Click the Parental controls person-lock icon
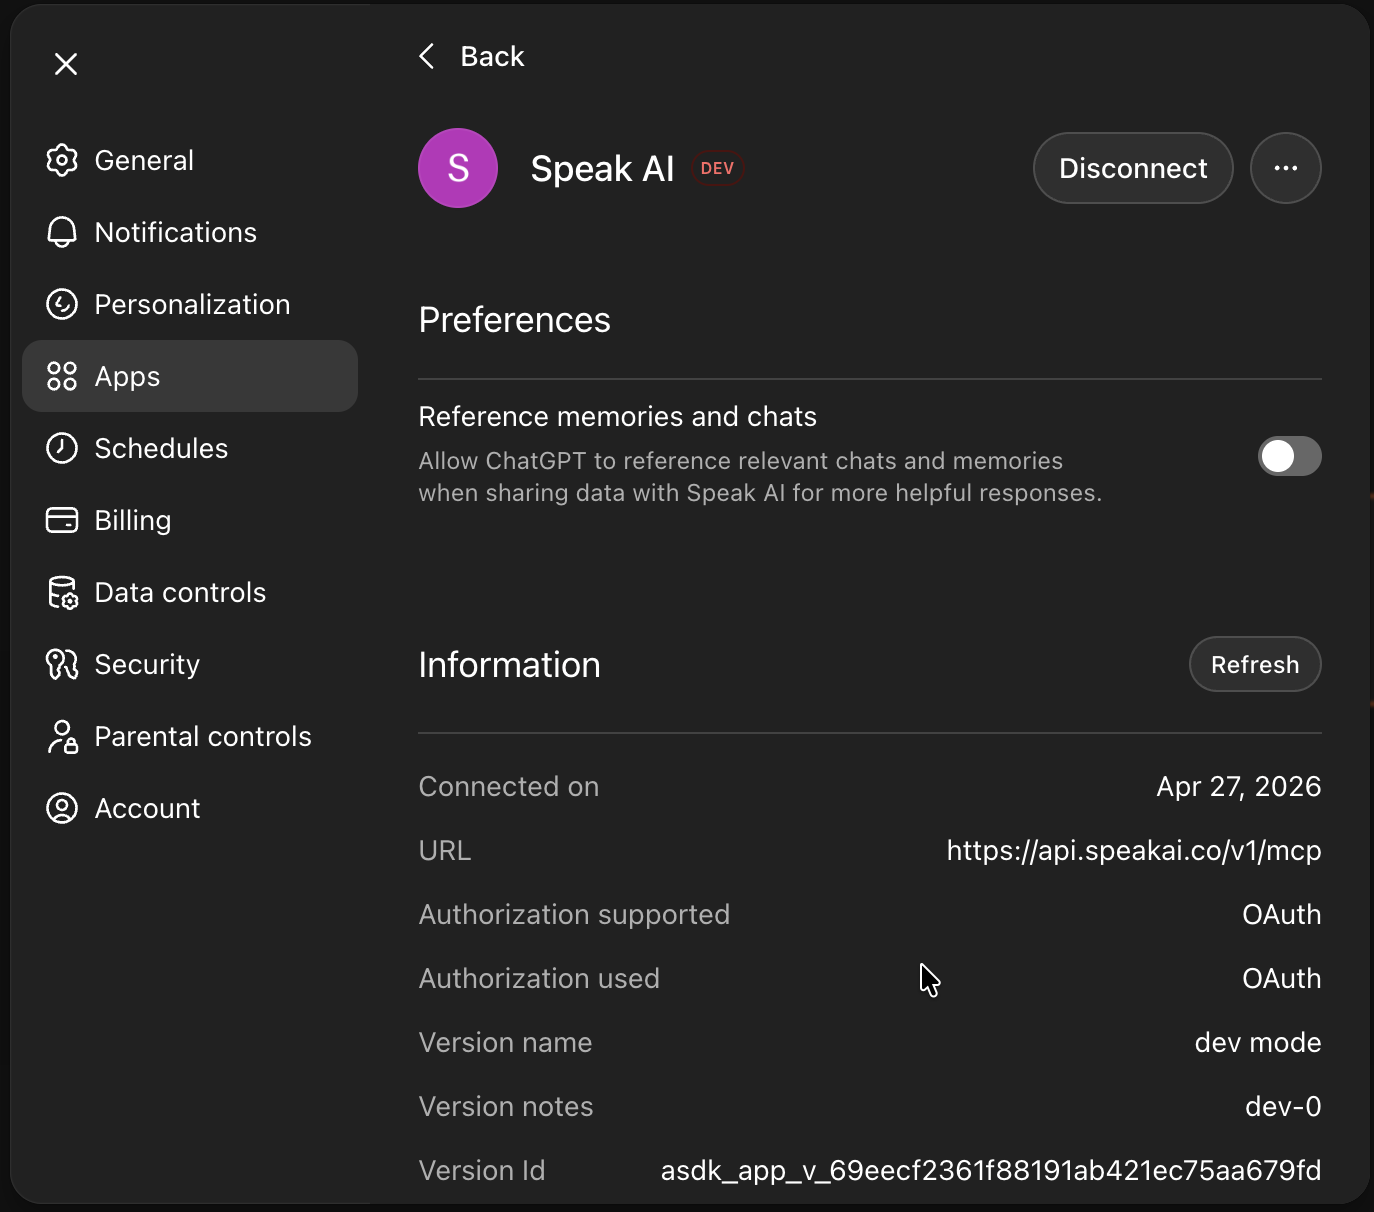The height and width of the screenshot is (1212, 1374). pyautogui.click(x=62, y=736)
